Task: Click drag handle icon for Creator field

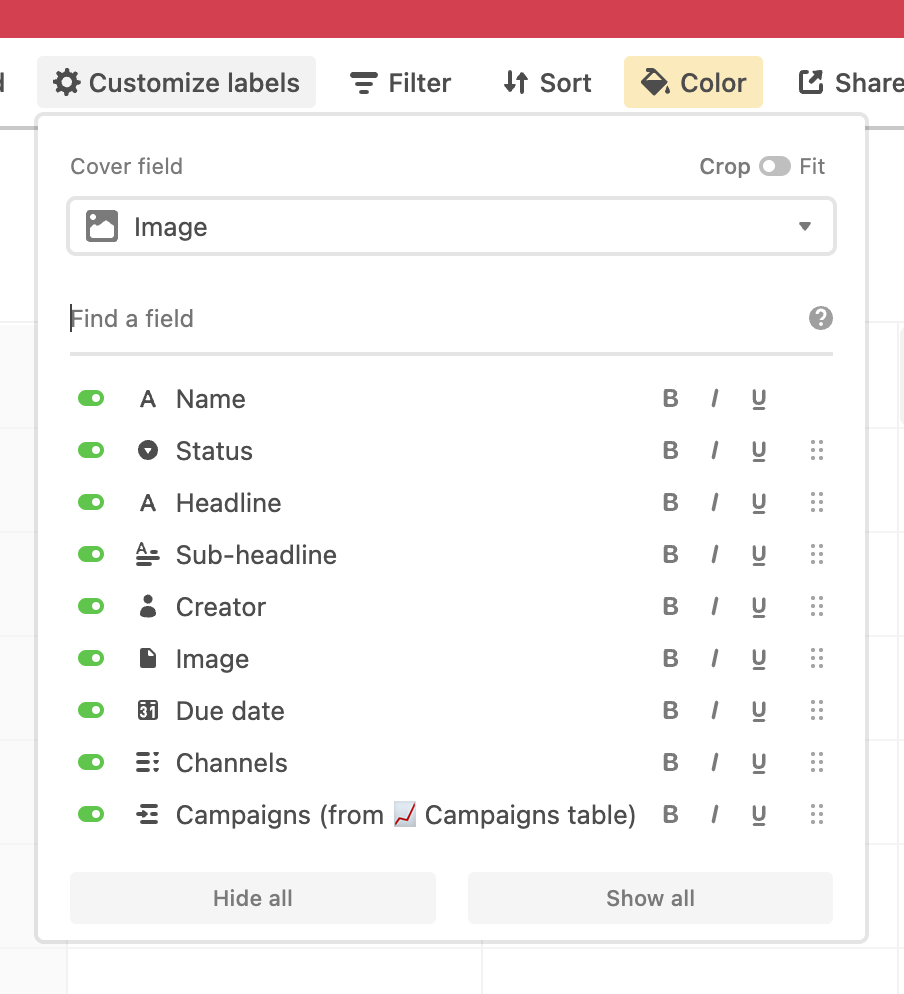Action: click(817, 607)
